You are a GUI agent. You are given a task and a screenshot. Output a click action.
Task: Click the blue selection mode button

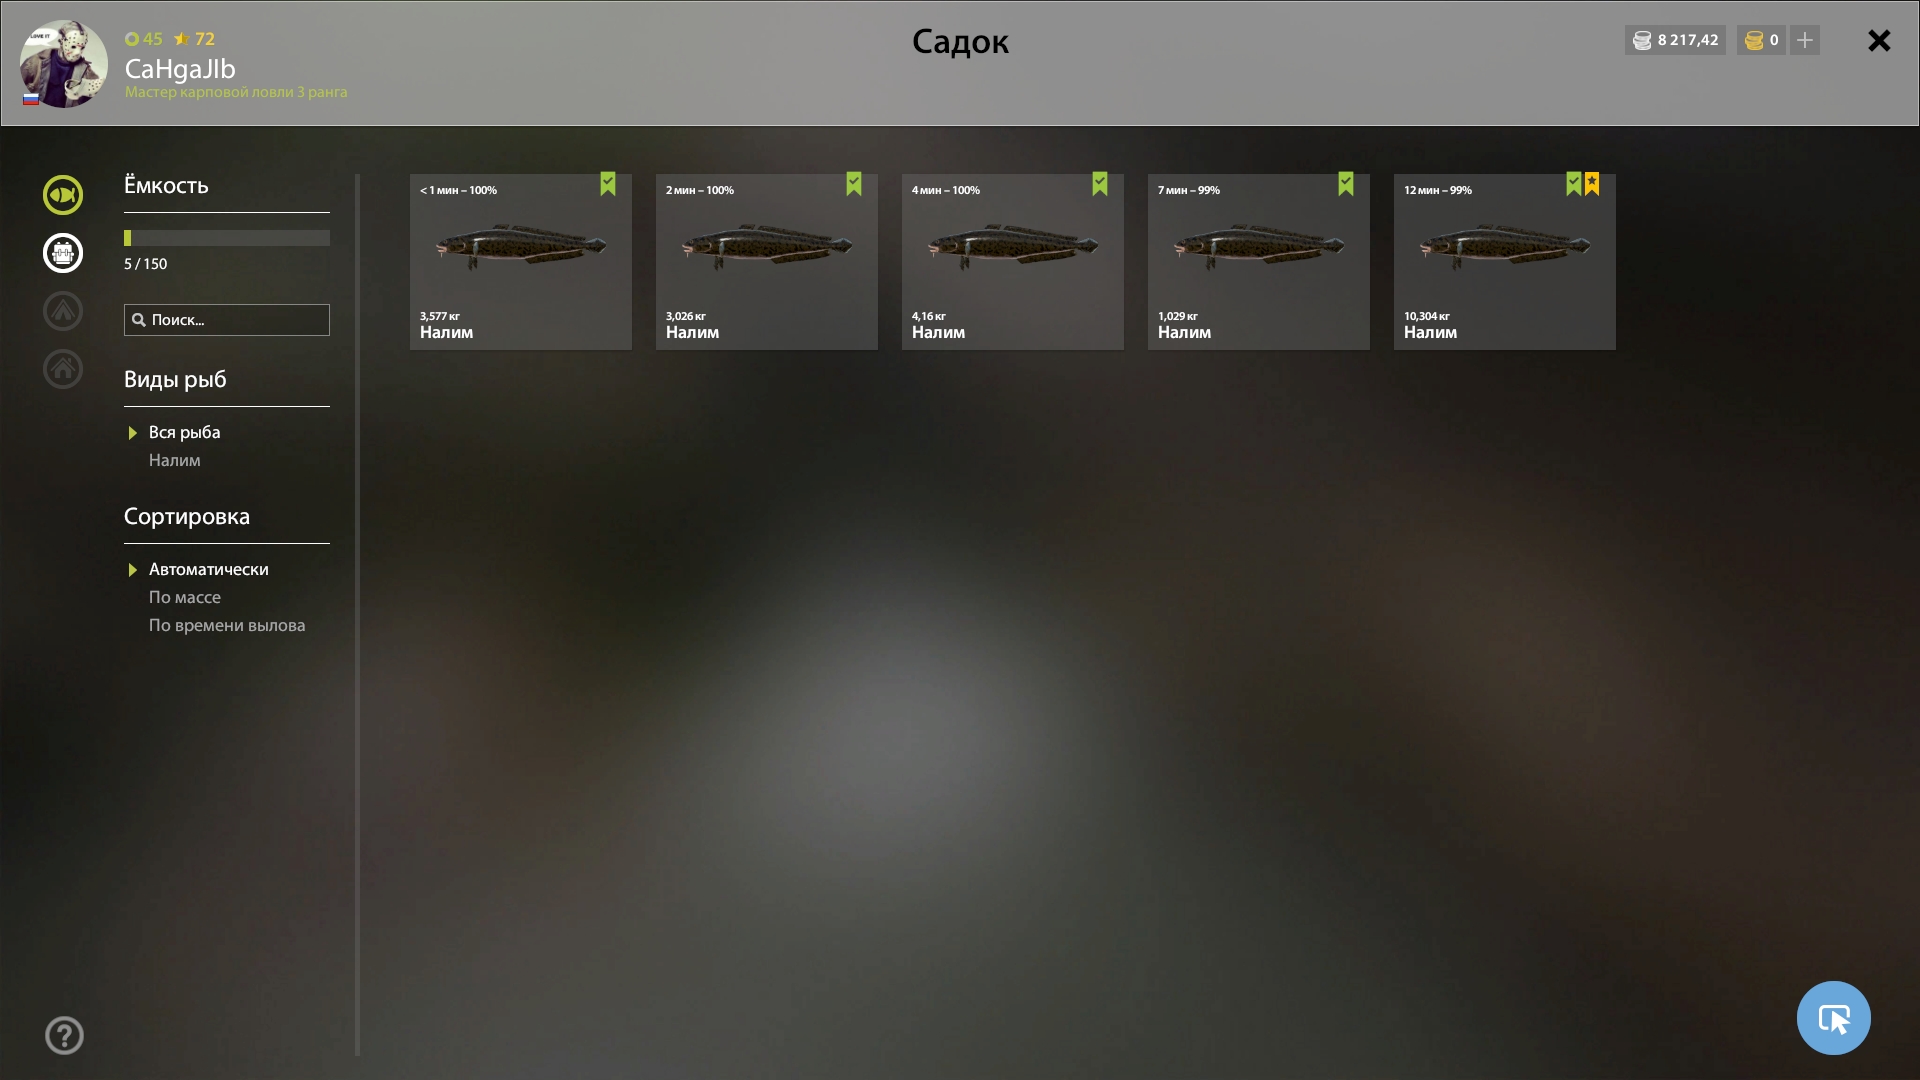[1833, 1018]
